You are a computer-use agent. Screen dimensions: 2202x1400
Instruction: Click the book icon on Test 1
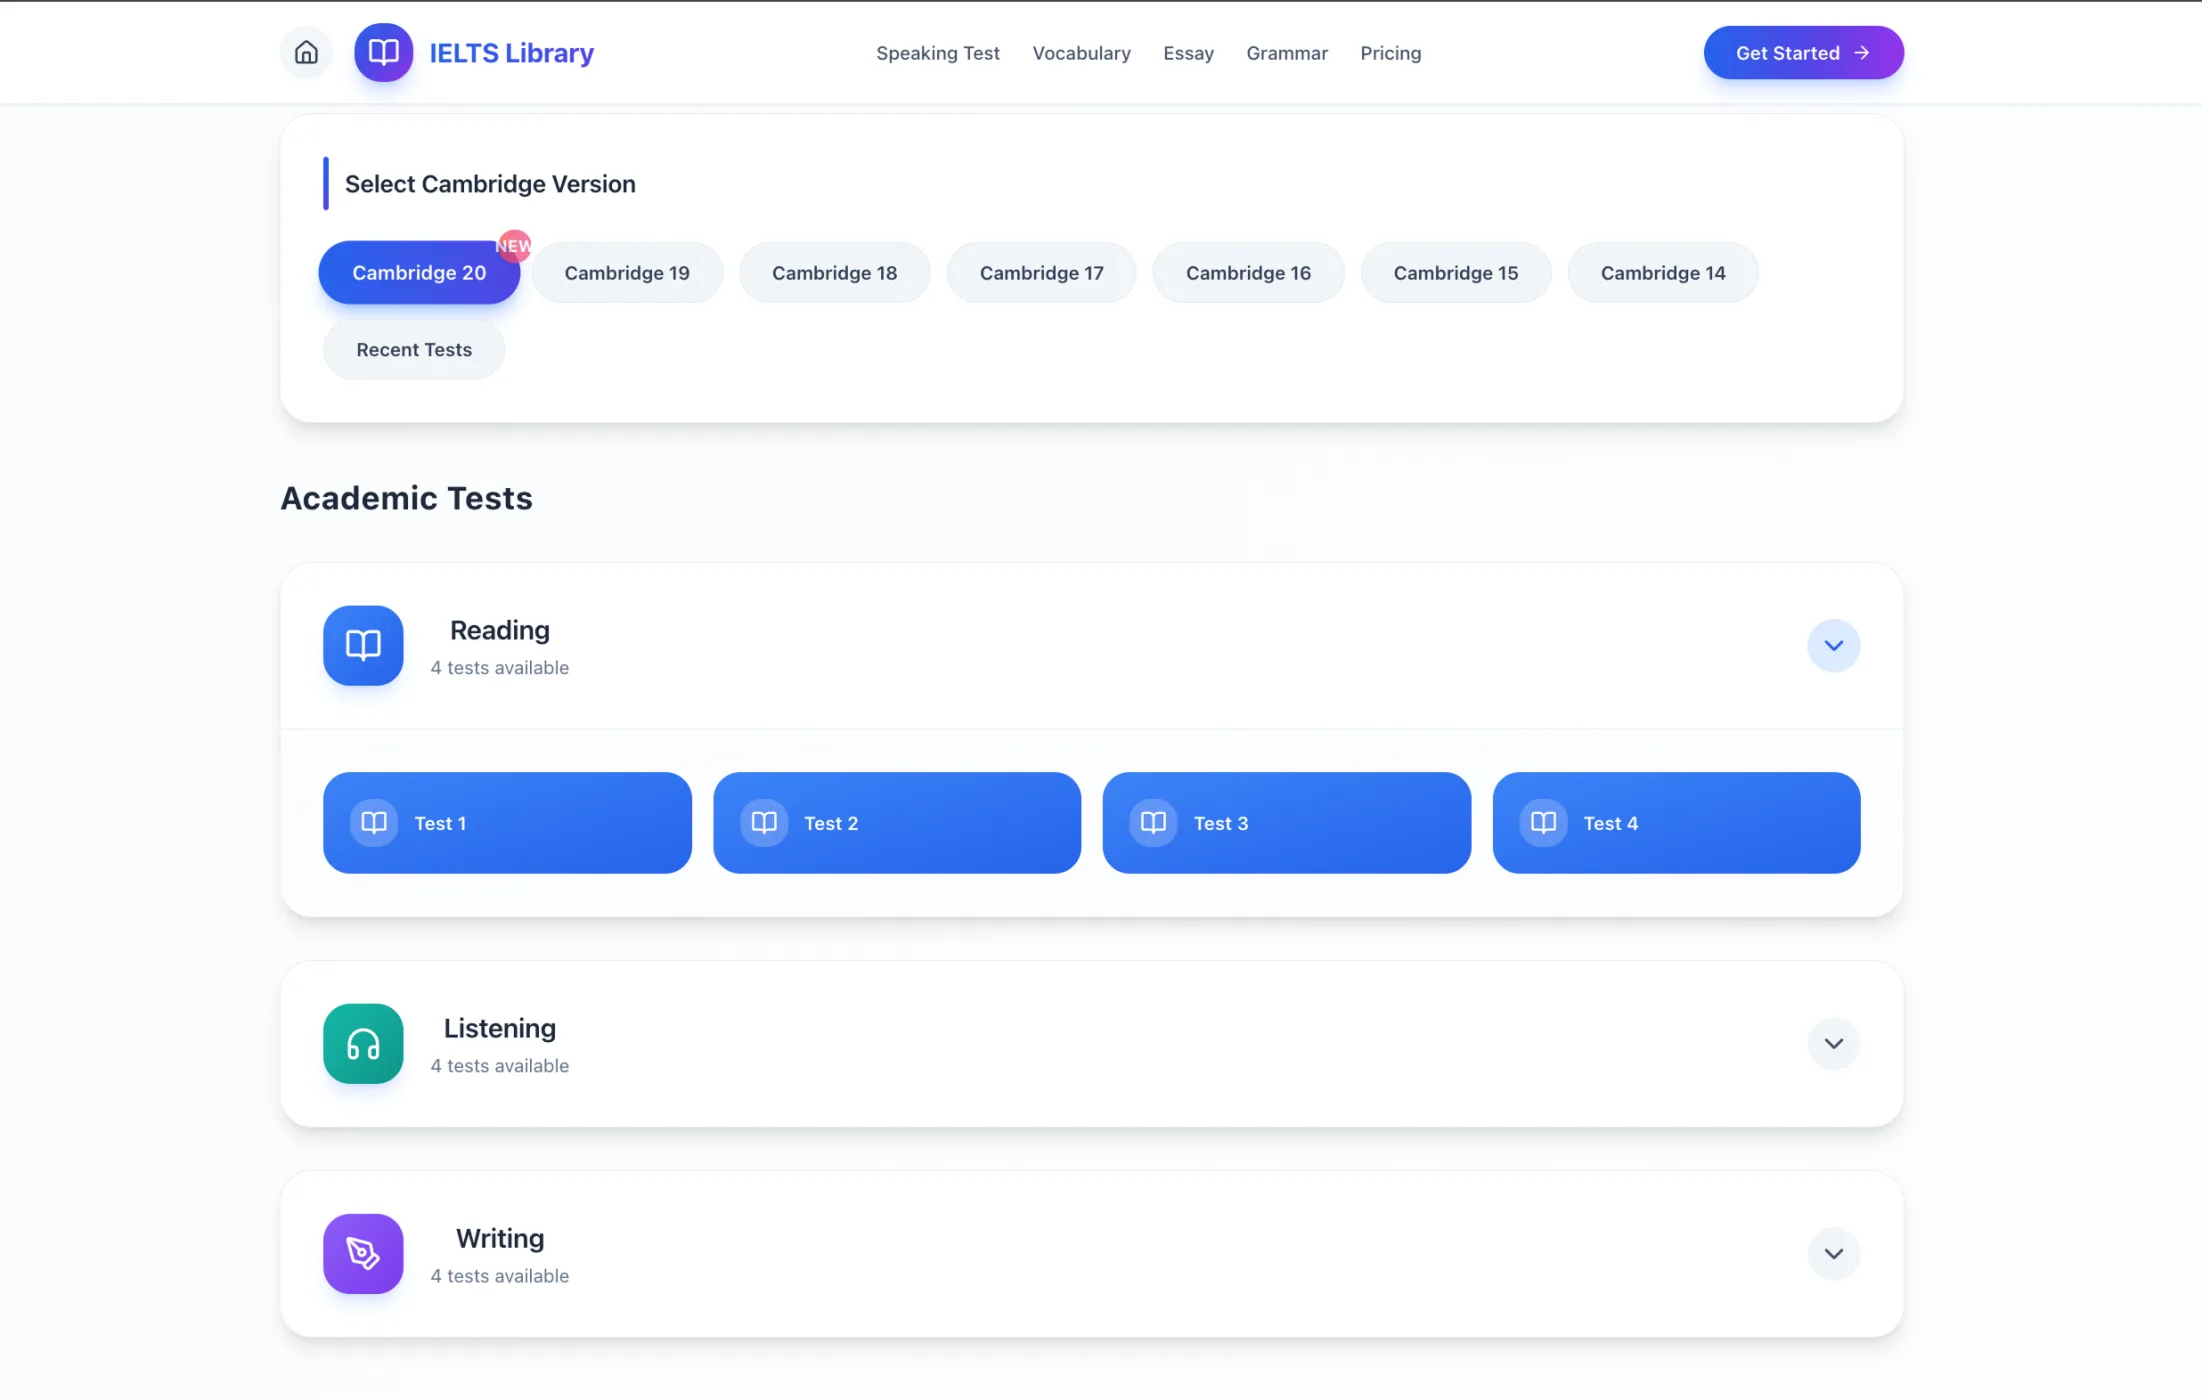tap(374, 822)
